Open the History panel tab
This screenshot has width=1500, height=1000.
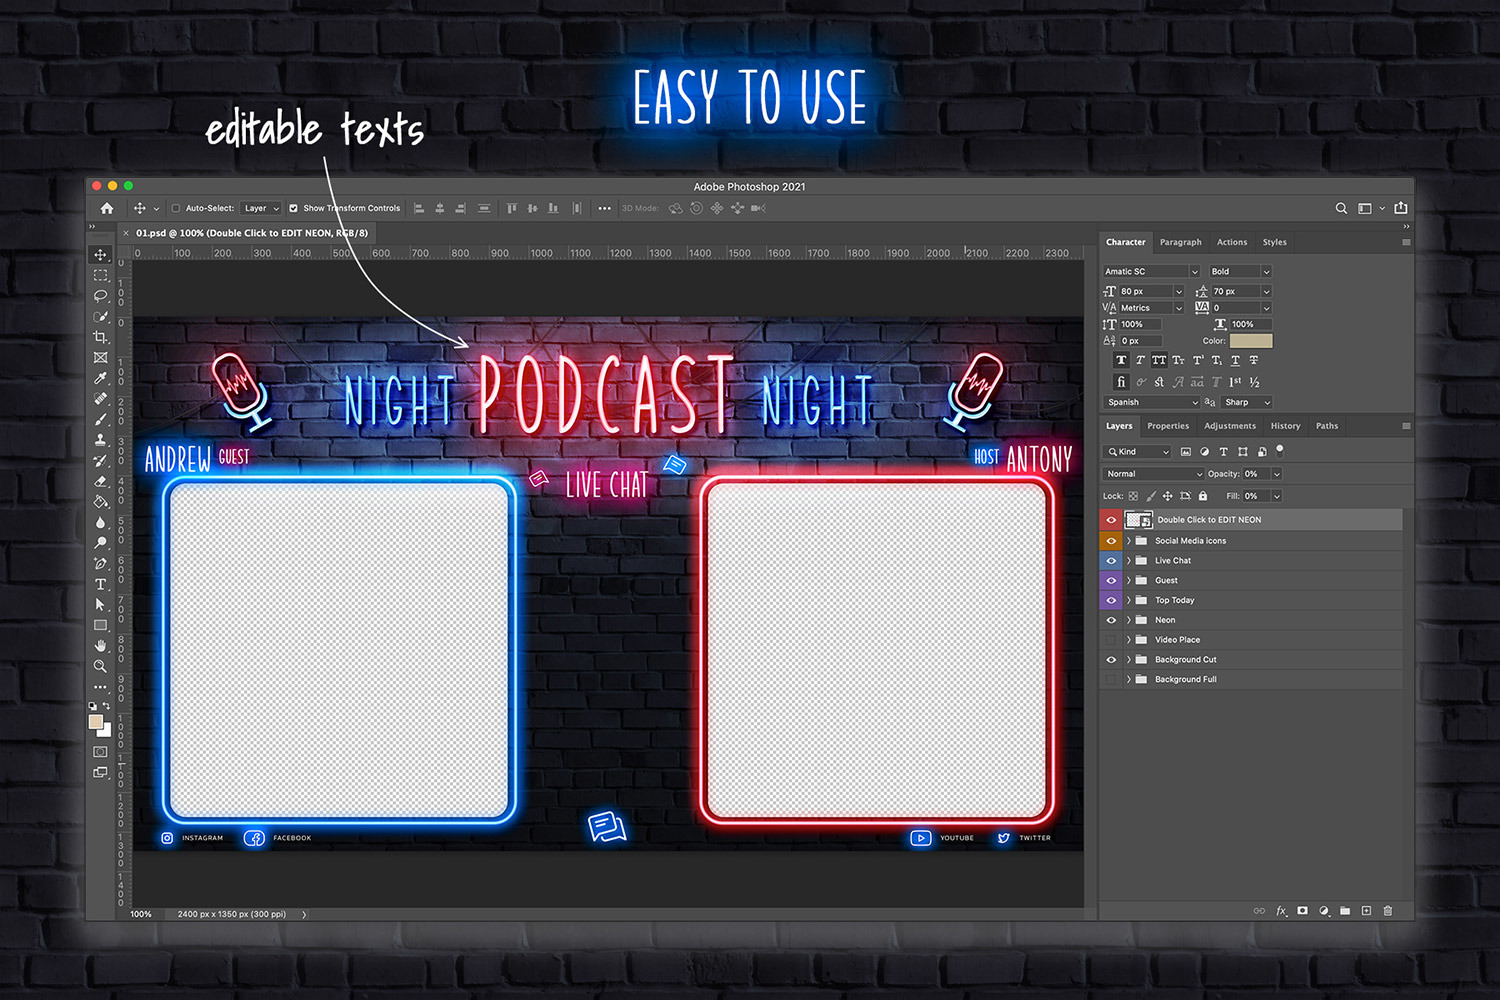point(1285,426)
